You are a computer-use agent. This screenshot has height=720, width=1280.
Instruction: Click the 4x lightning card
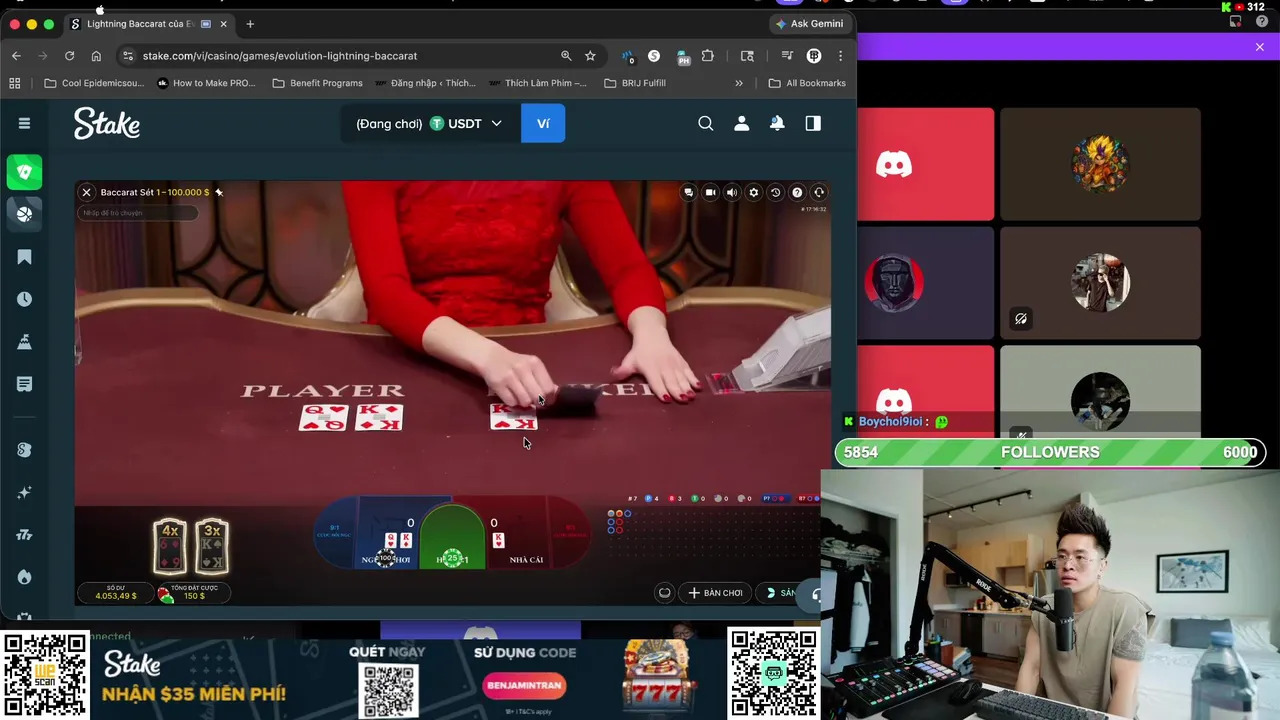pos(170,546)
